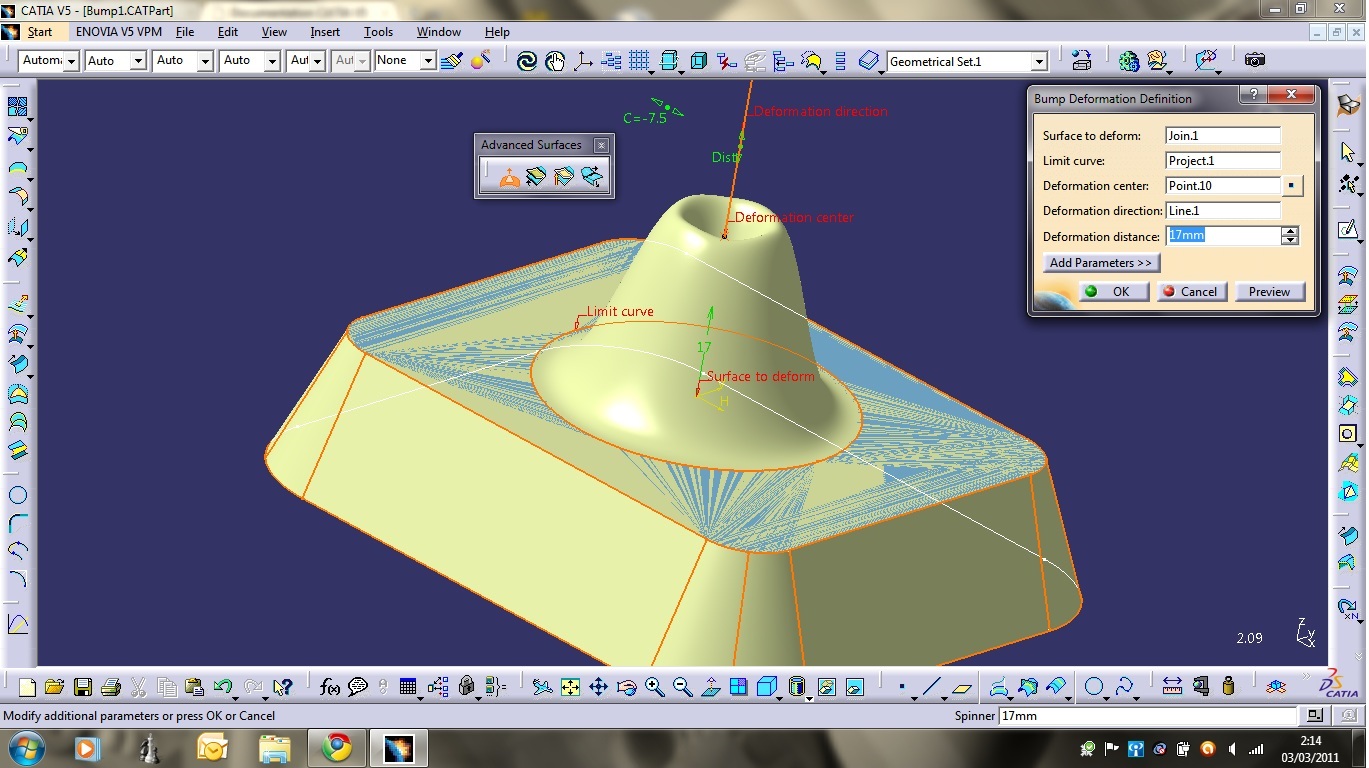Viewport: 1369px width, 768px height.
Task: Click the New document icon
Action: click(x=27, y=687)
